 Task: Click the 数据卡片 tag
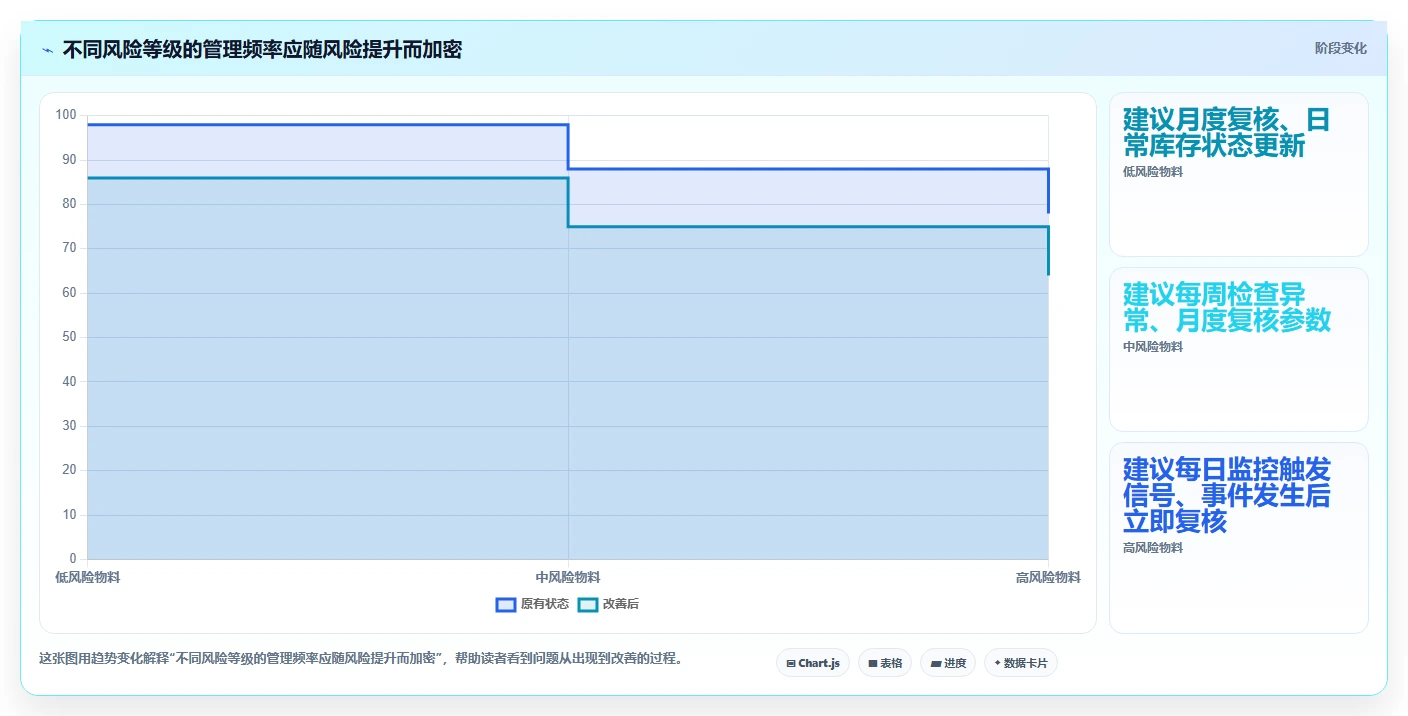(1021, 663)
